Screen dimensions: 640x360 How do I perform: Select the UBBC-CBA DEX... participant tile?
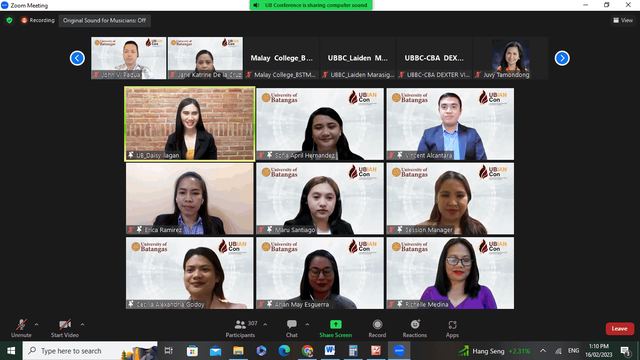tap(434, 58)
